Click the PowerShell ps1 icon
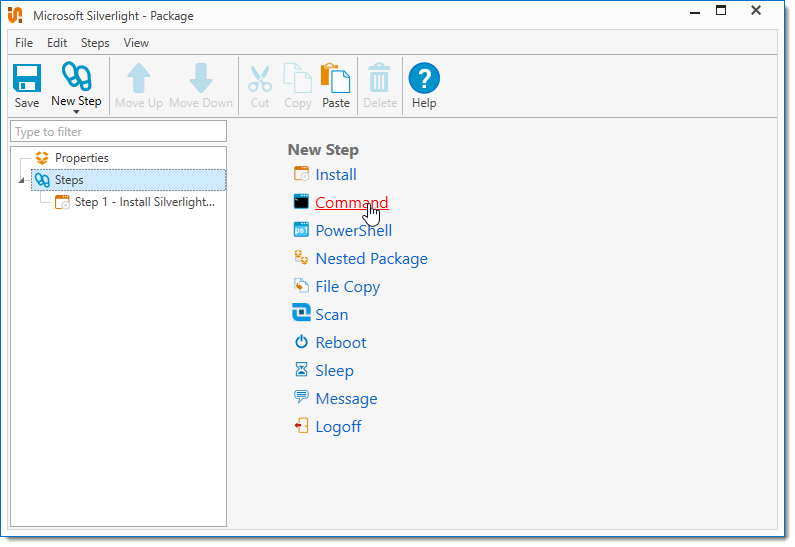Screen dimensions: 795x547 point(301,230)
